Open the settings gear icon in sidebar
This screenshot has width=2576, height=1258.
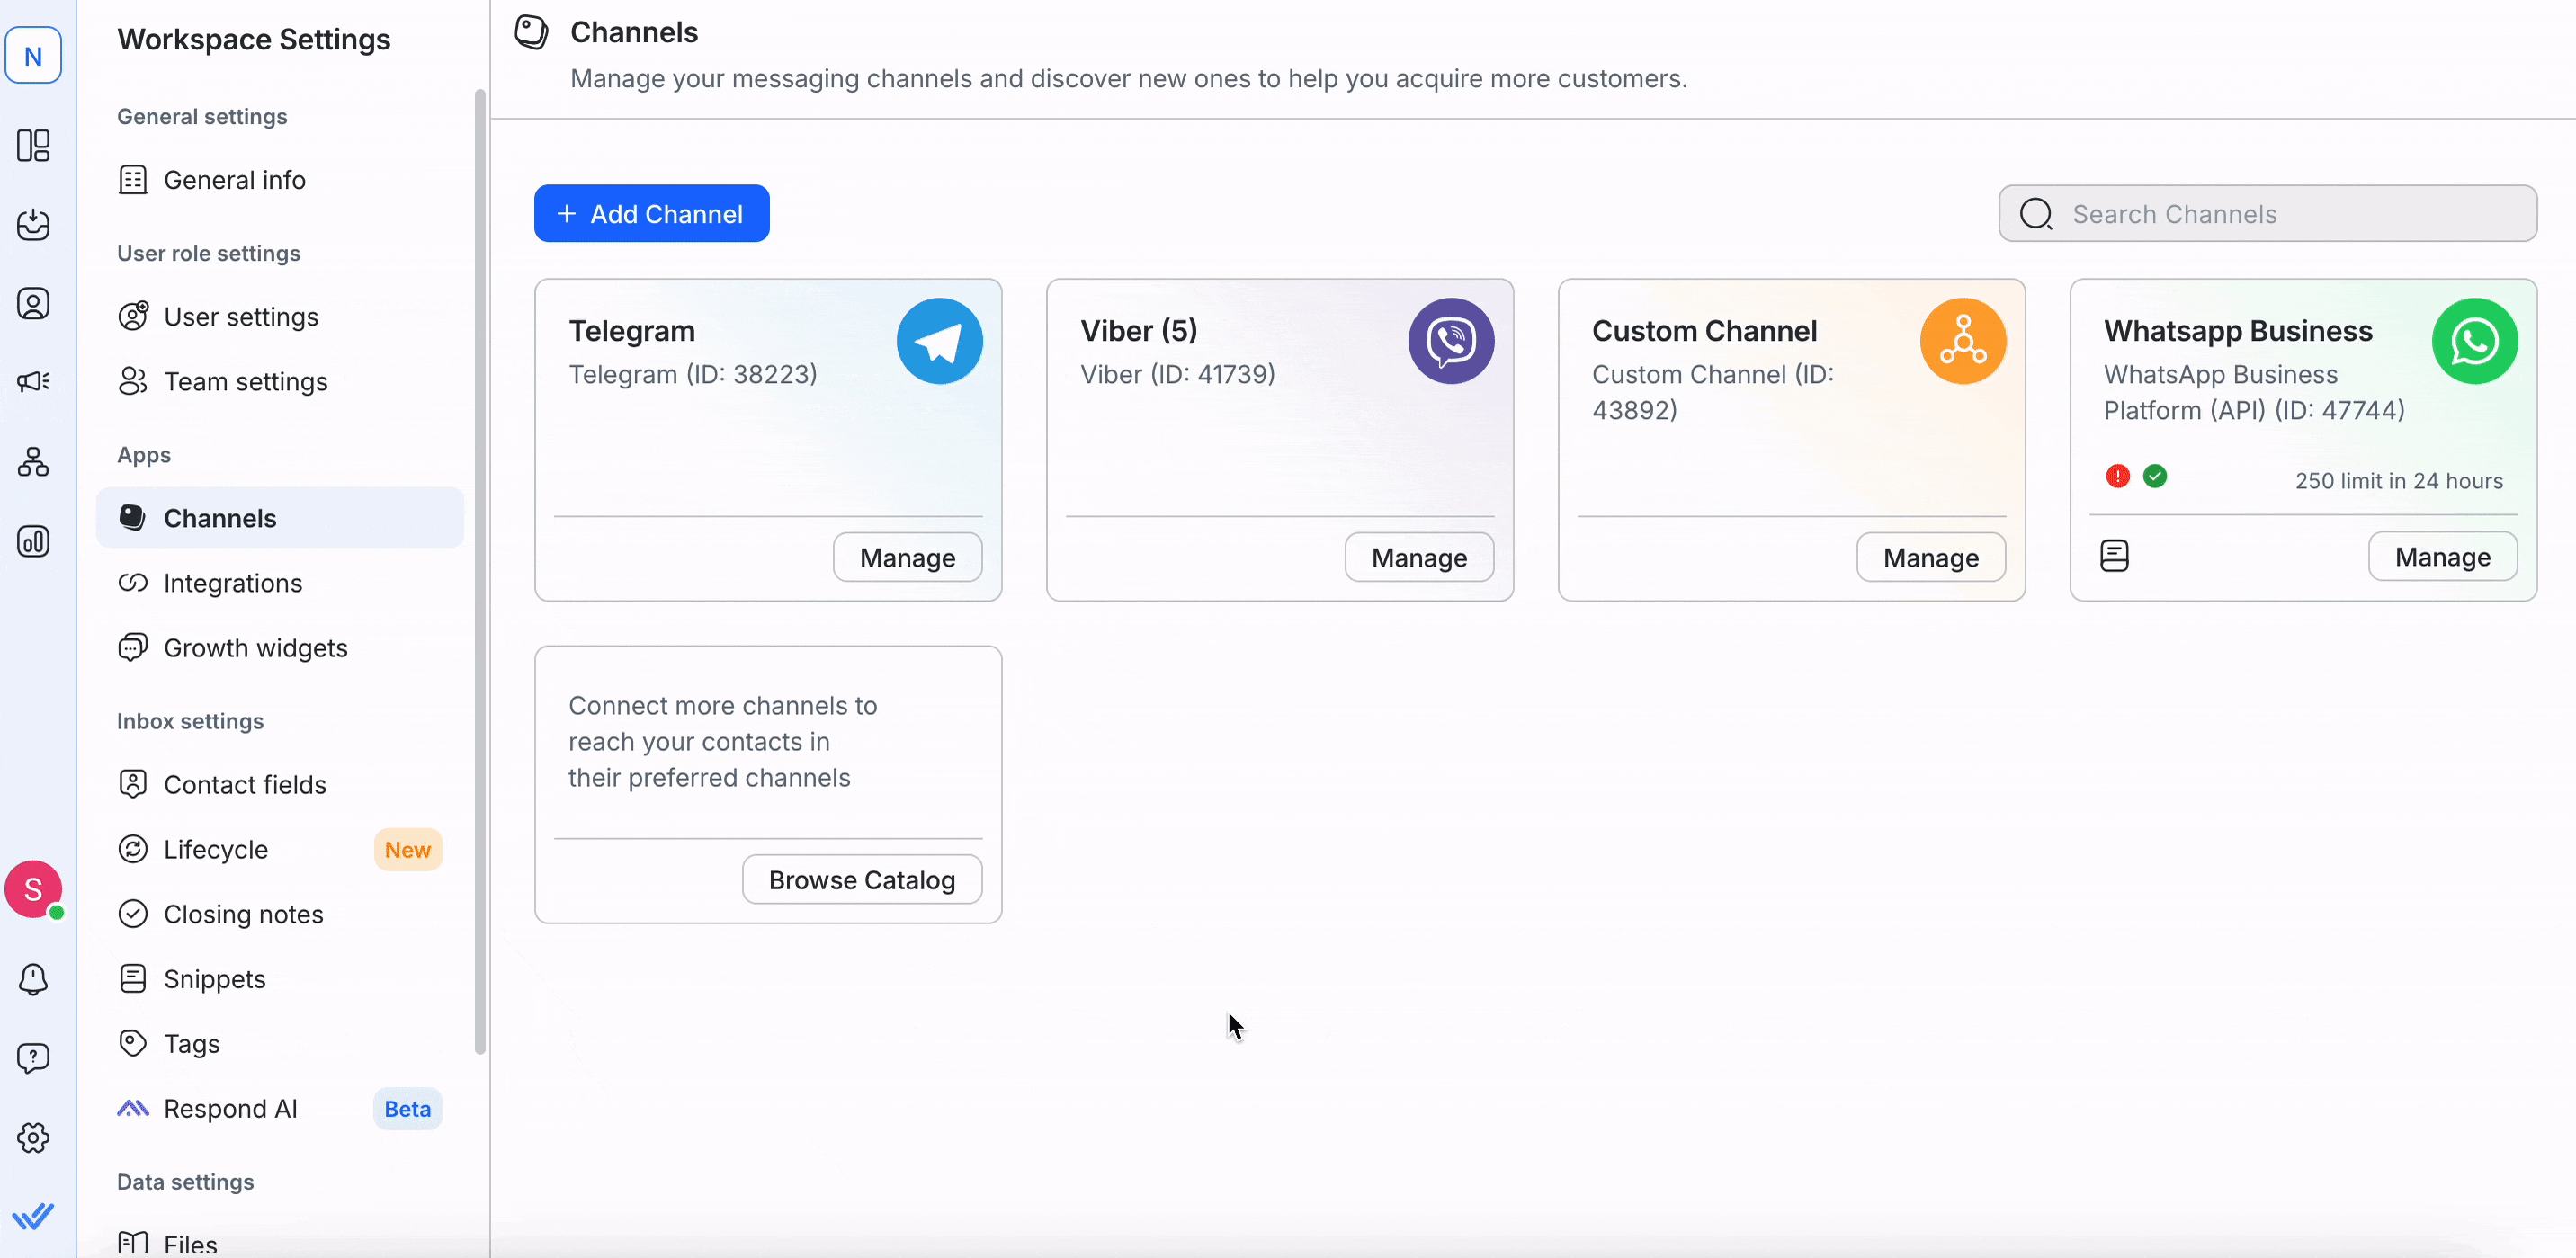click(x=34, y=1137)
